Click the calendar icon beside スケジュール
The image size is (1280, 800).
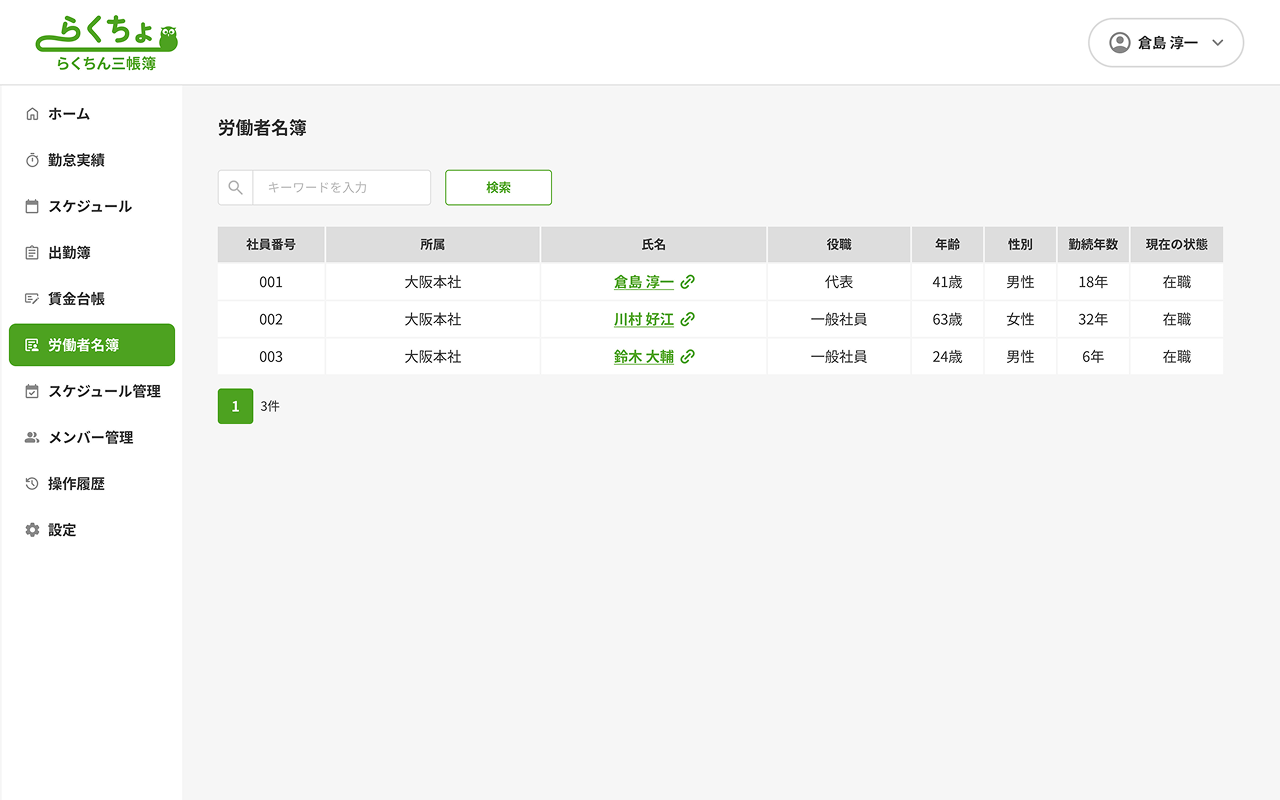click(32, 207)
